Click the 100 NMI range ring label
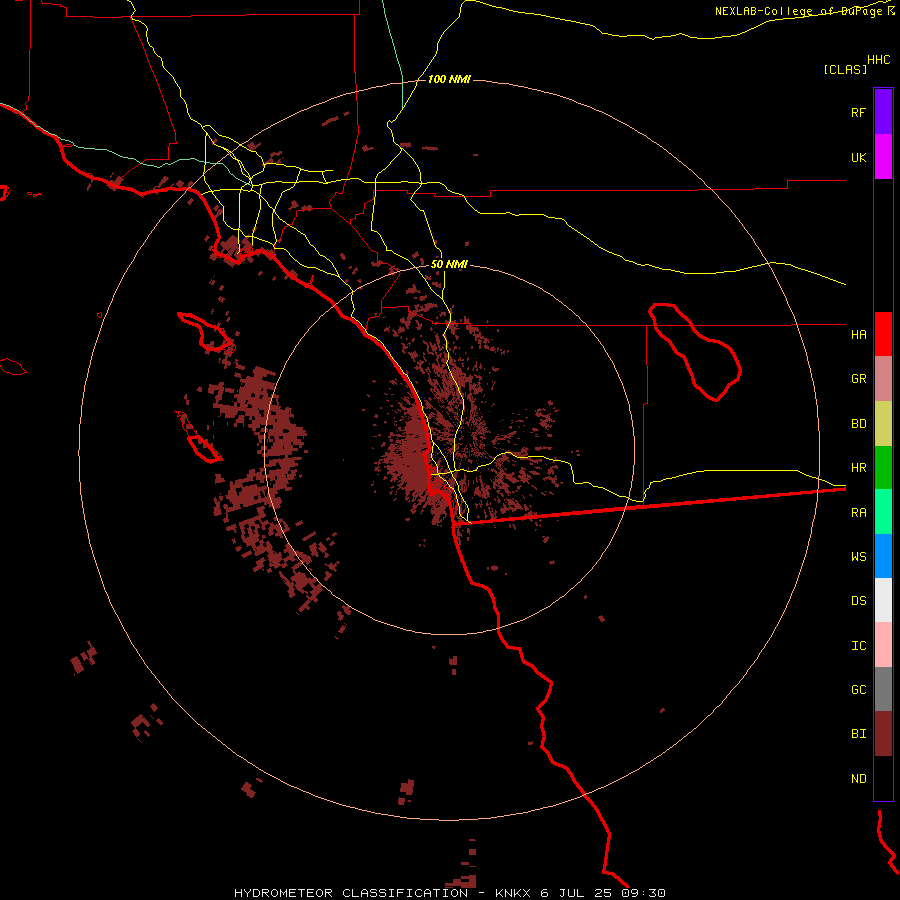This screenshot has height=900, width=900. 449,79
